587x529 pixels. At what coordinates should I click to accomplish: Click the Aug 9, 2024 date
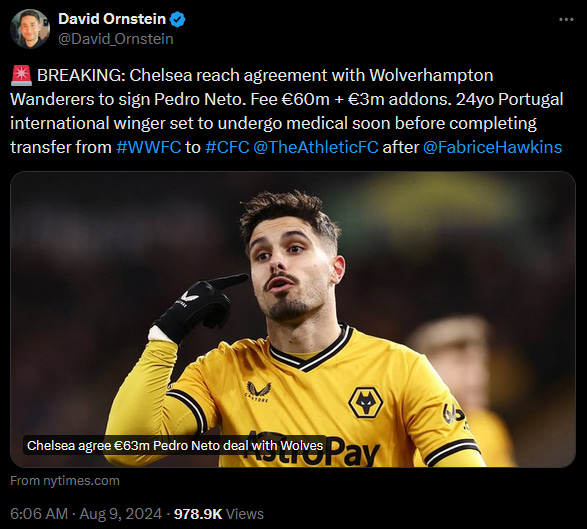[x=121, y=514]
